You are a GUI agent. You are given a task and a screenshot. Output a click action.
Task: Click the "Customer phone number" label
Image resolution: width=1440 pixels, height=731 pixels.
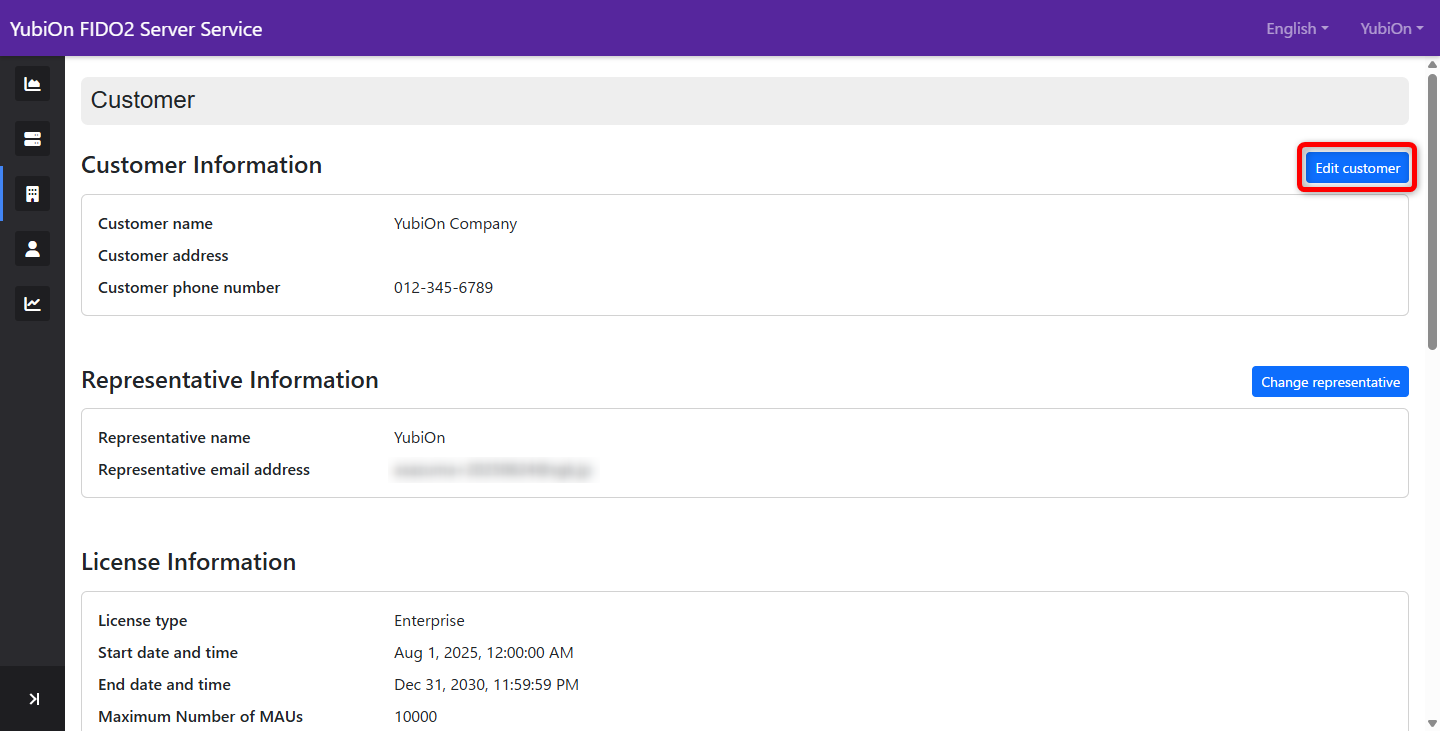tap(189, 288)
